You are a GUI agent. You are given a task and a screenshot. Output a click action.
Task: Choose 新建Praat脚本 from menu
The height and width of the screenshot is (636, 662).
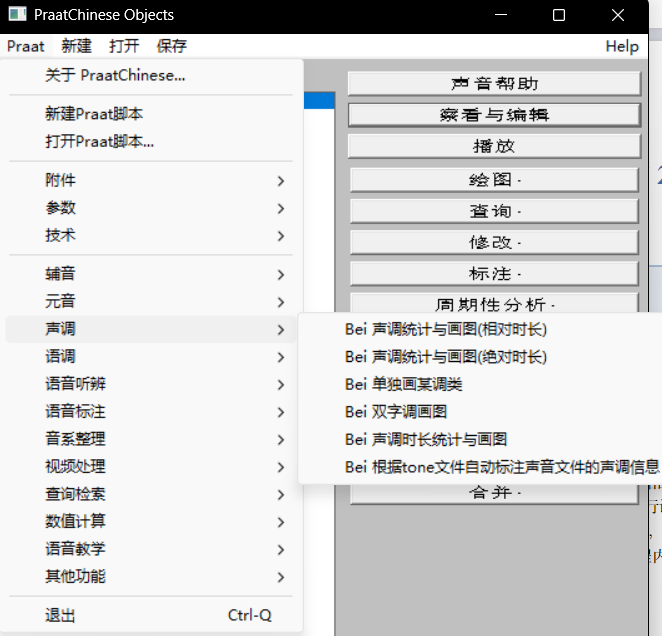point(151,114)
